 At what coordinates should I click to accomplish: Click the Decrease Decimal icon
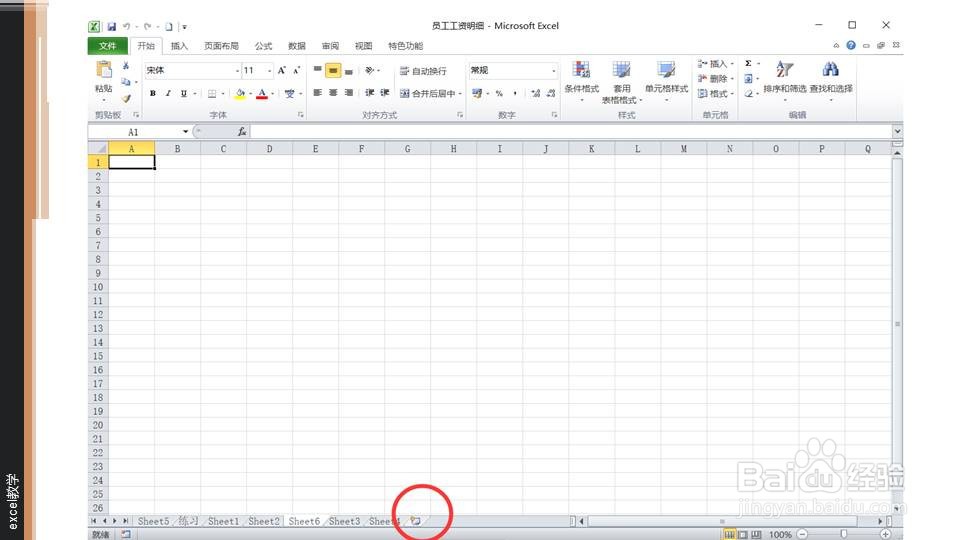551,94
